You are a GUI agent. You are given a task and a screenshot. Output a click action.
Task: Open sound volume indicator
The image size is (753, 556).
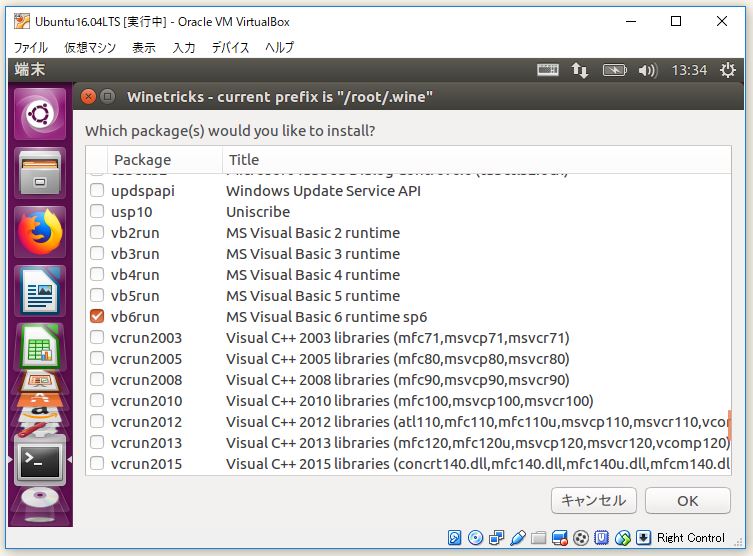tap(647, 70)
